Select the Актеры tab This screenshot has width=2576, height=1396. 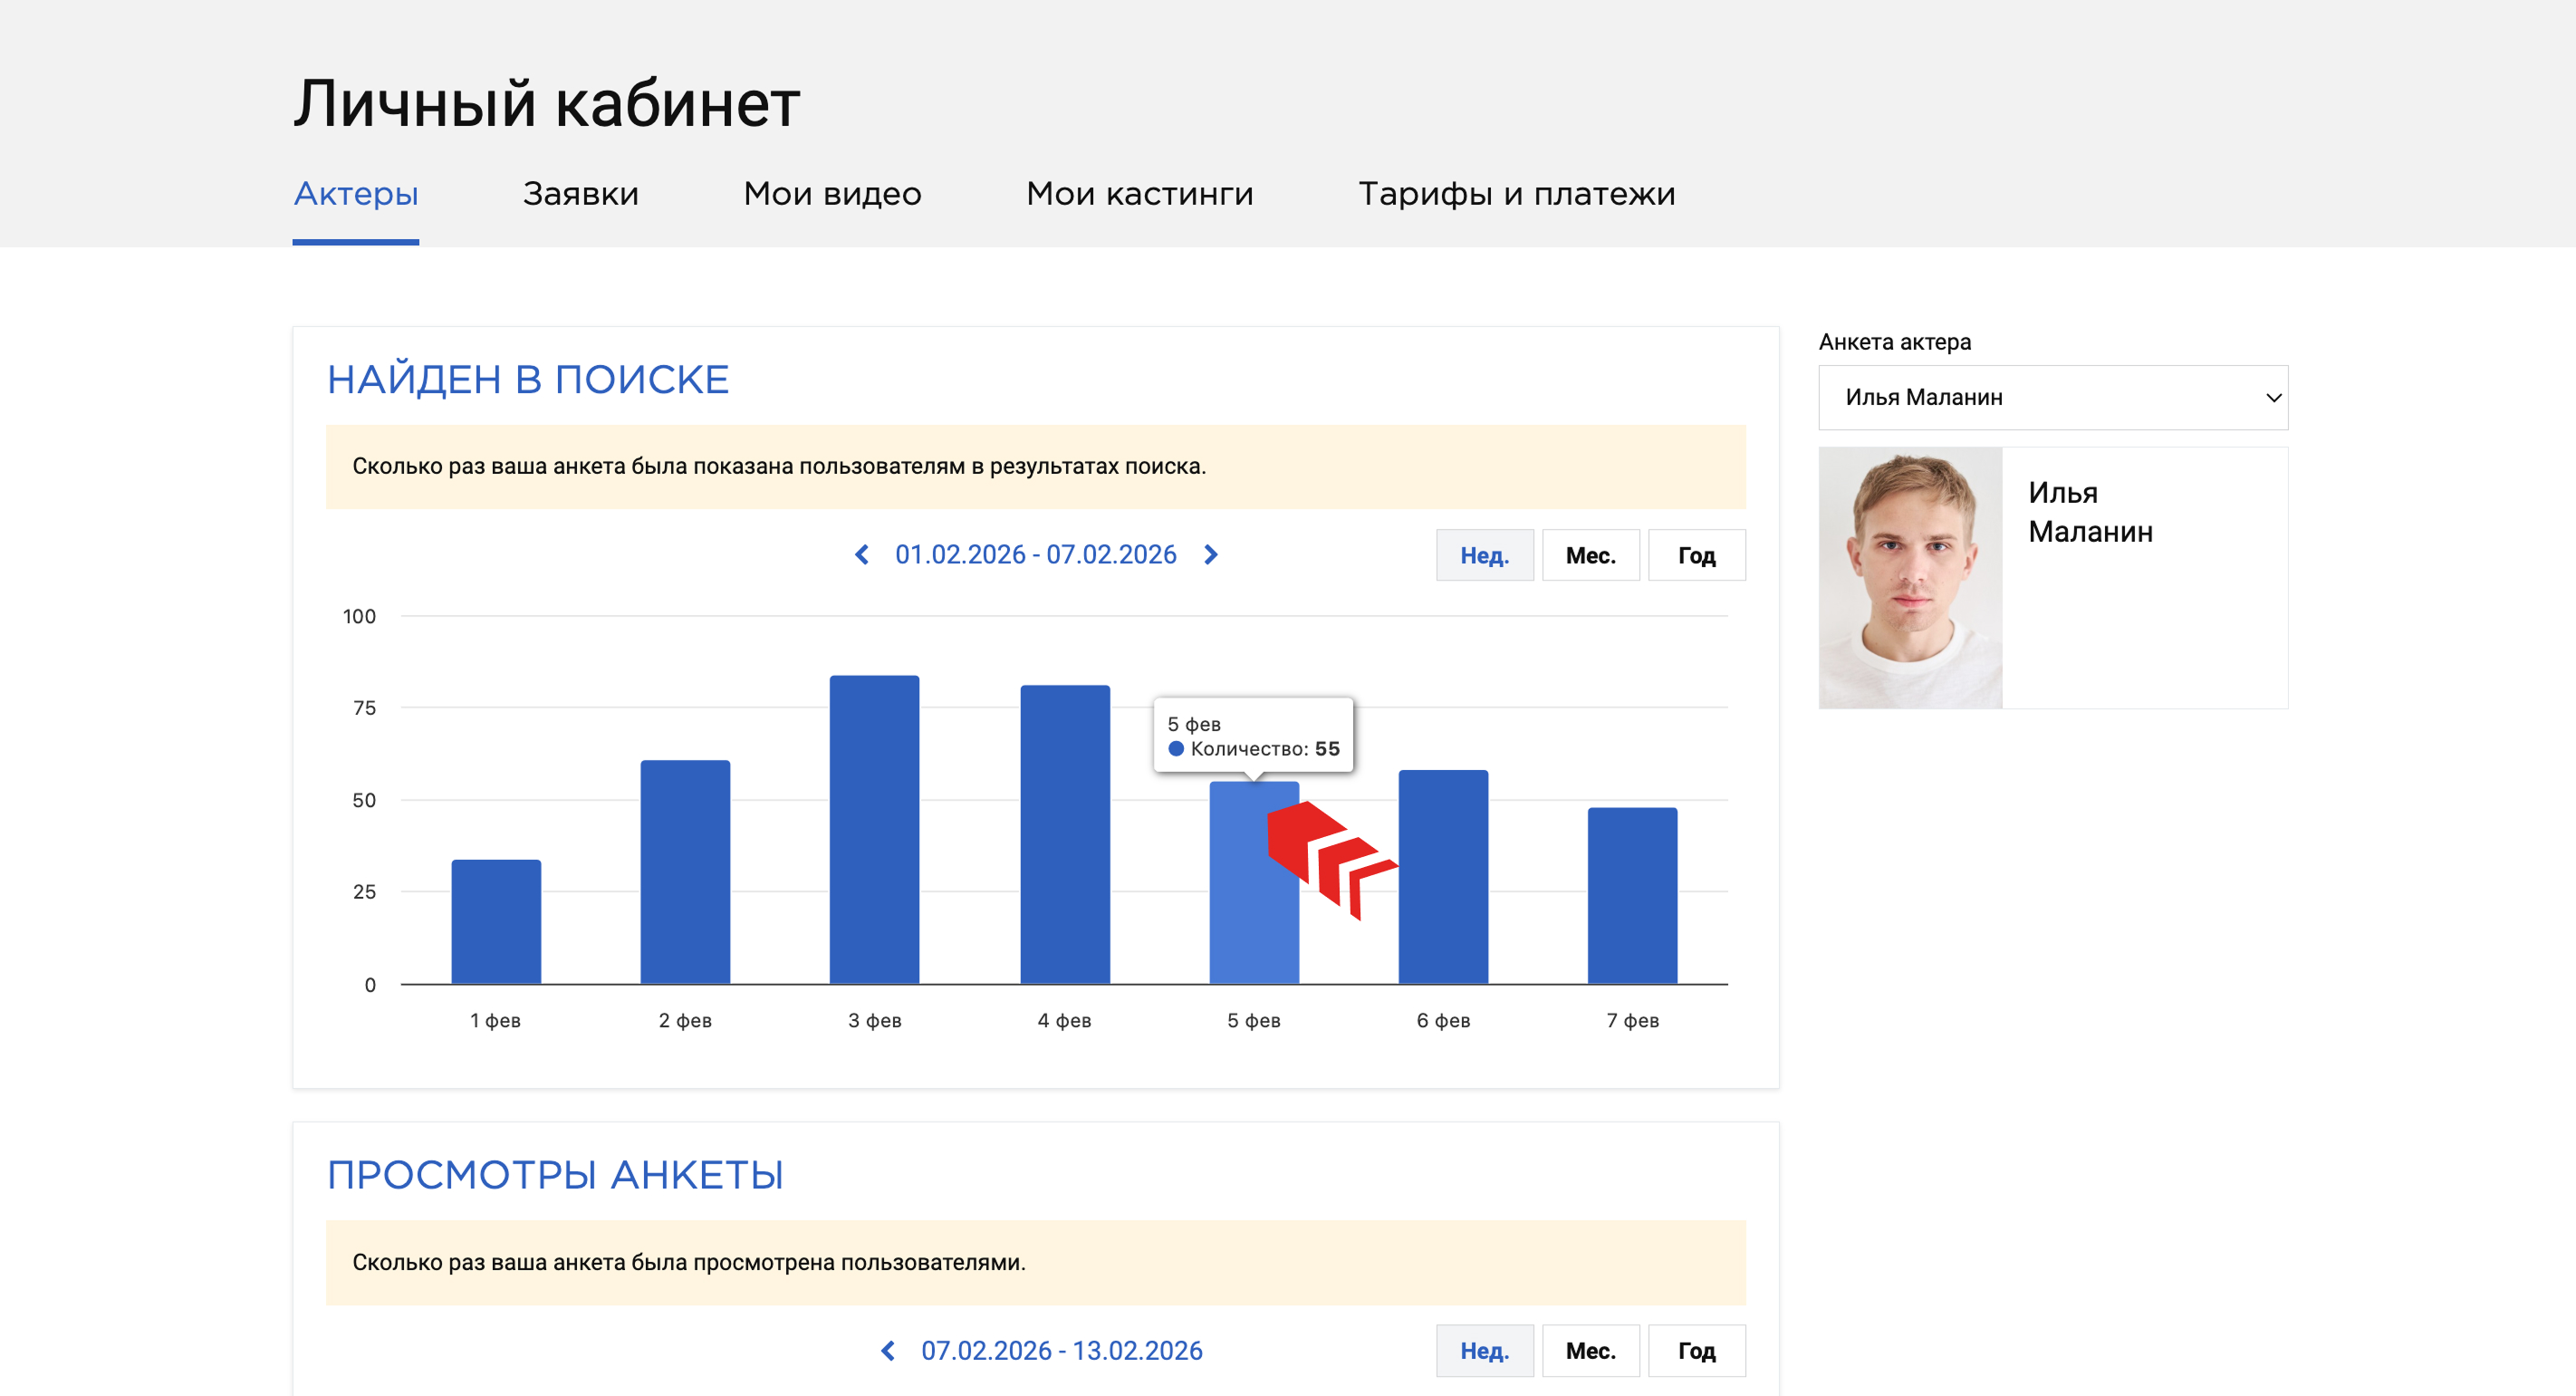click(356, 194)
